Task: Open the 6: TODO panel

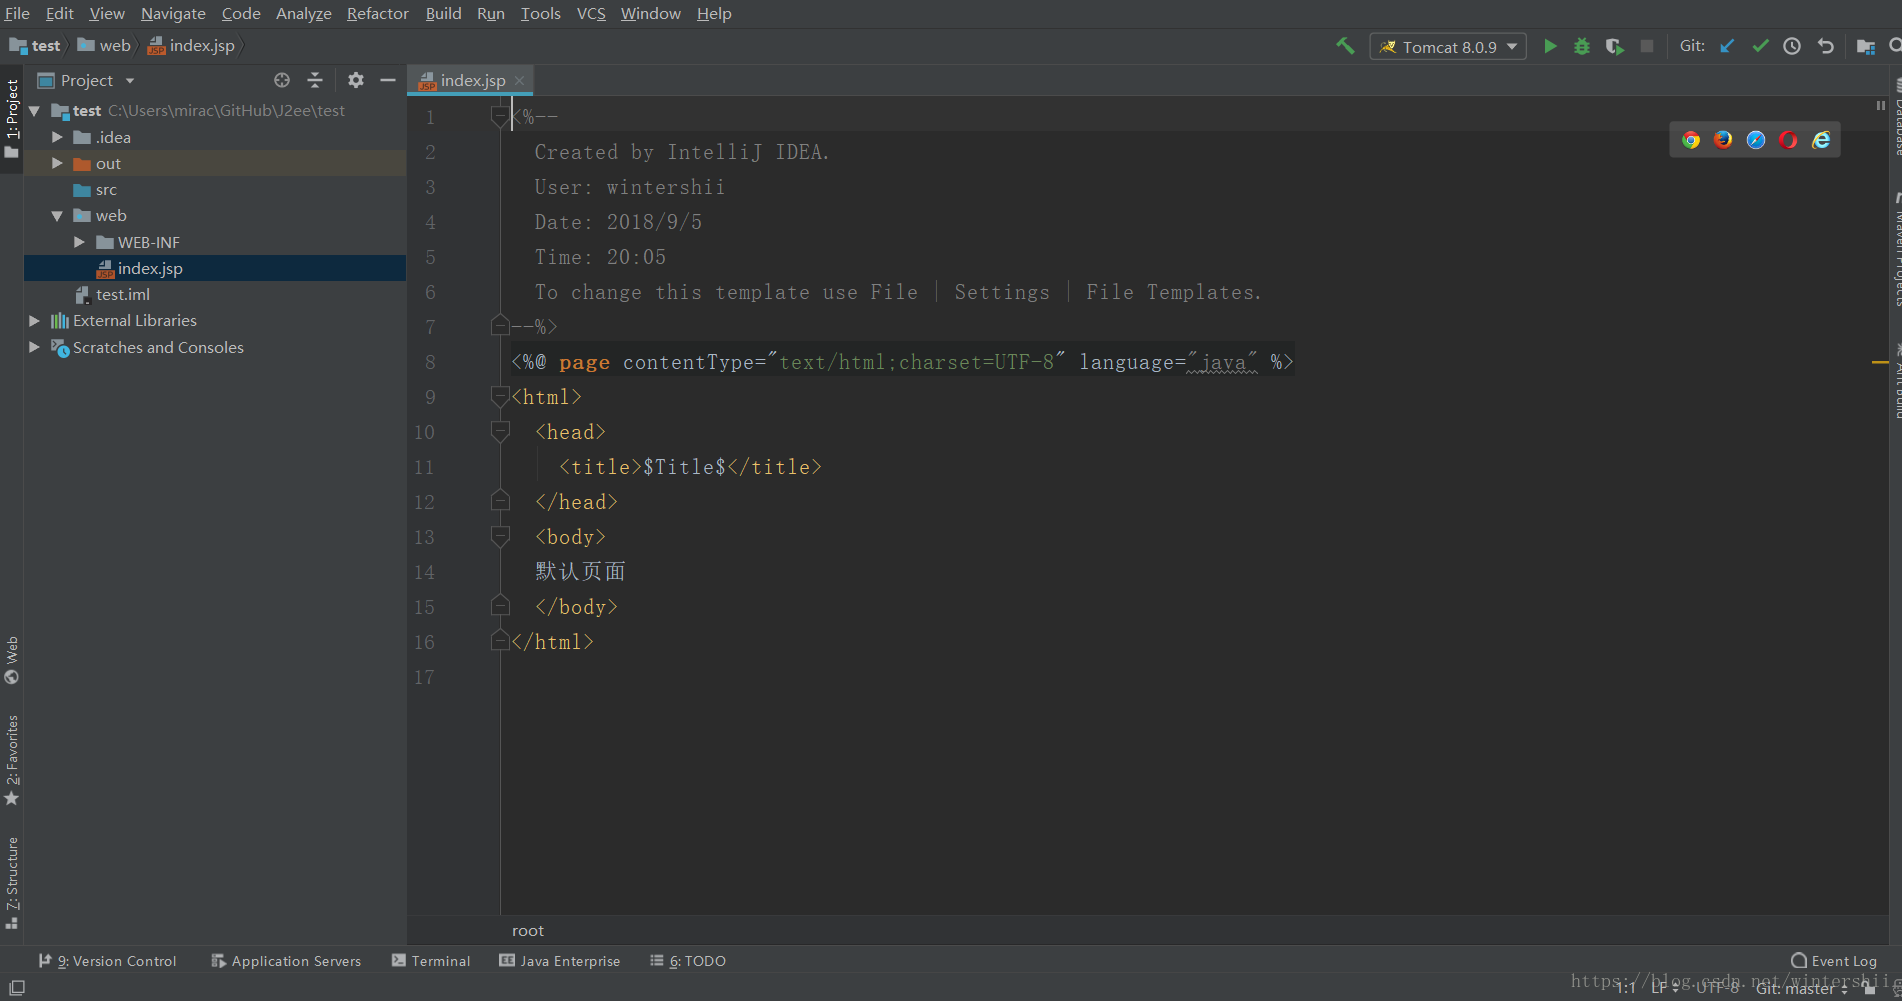Action: (x=688, y=961)
